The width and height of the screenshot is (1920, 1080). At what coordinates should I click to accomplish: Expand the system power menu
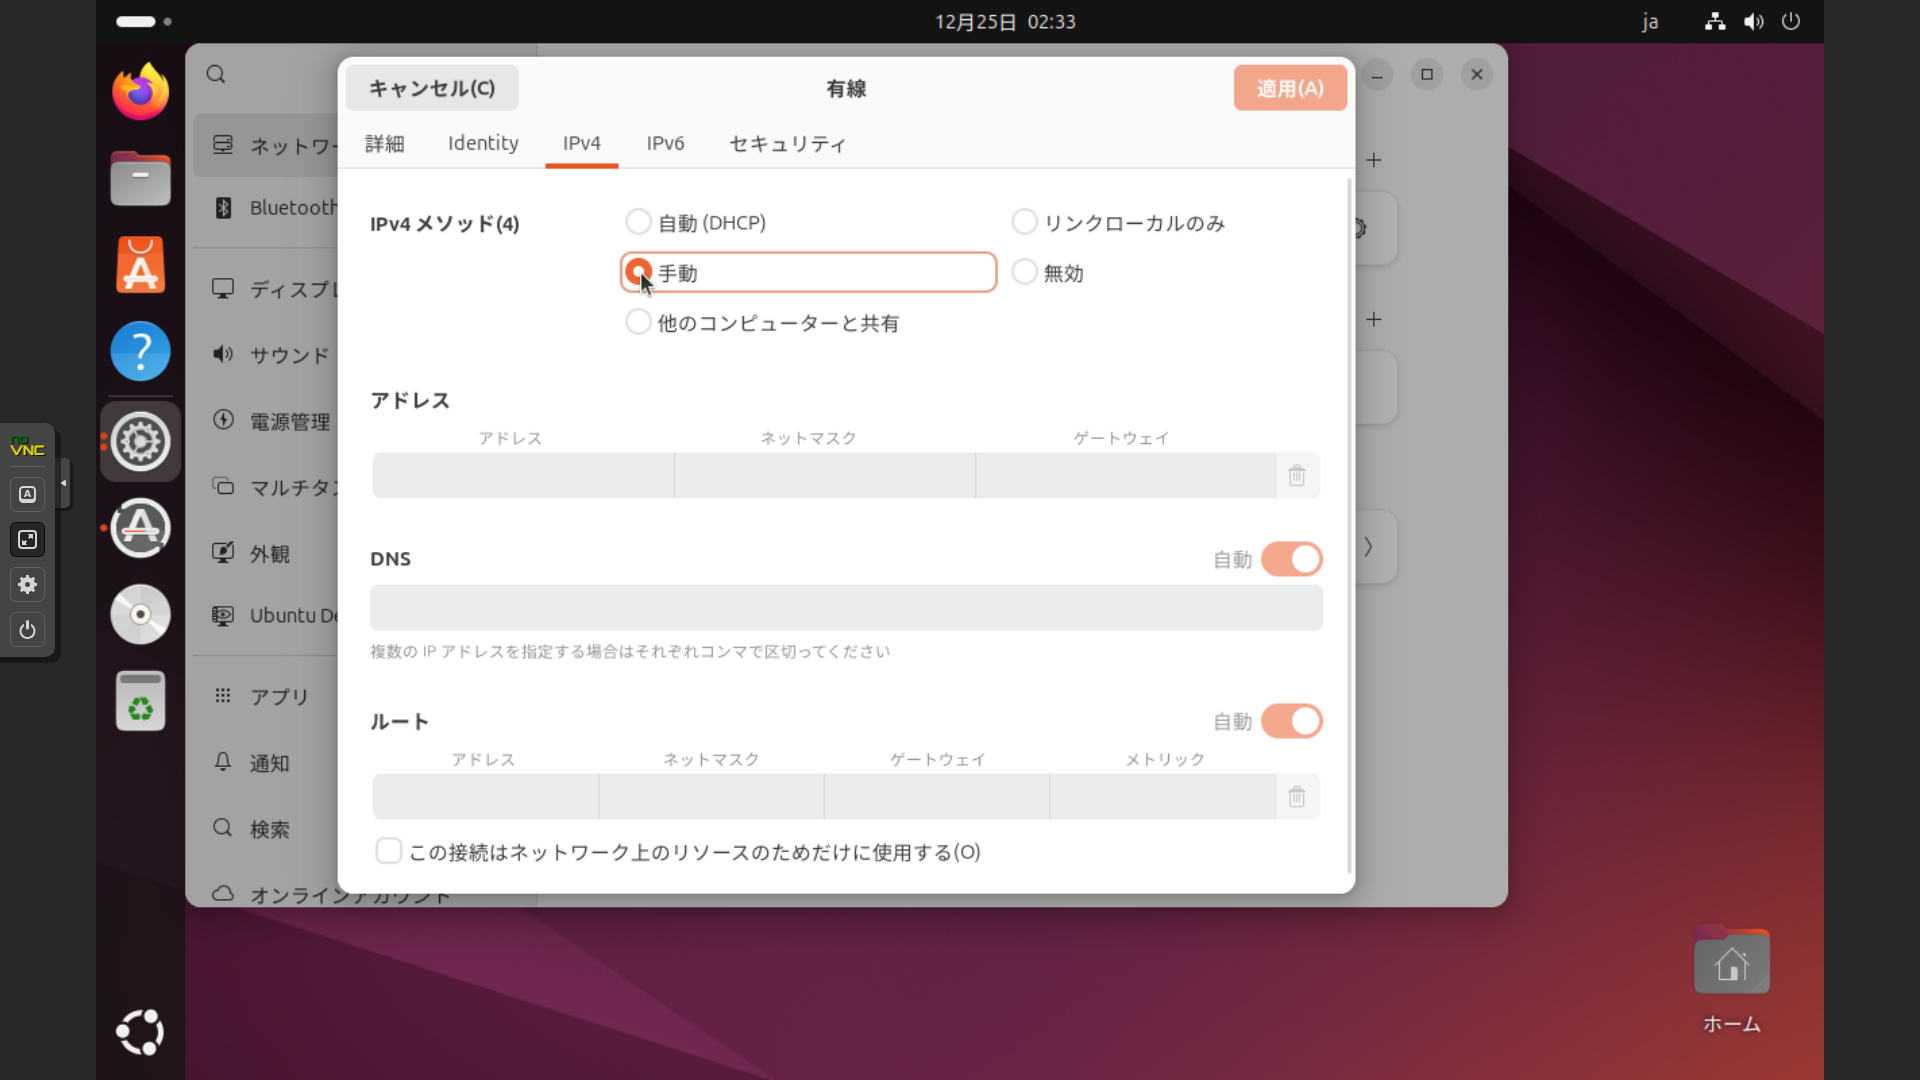[x=1791, y=21]
